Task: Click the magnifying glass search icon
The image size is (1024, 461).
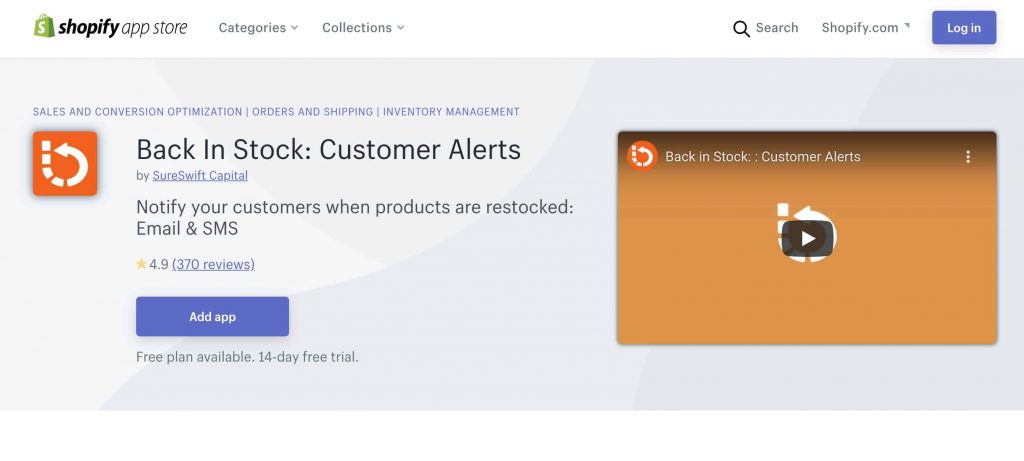Action: click(x=741, y=29)
